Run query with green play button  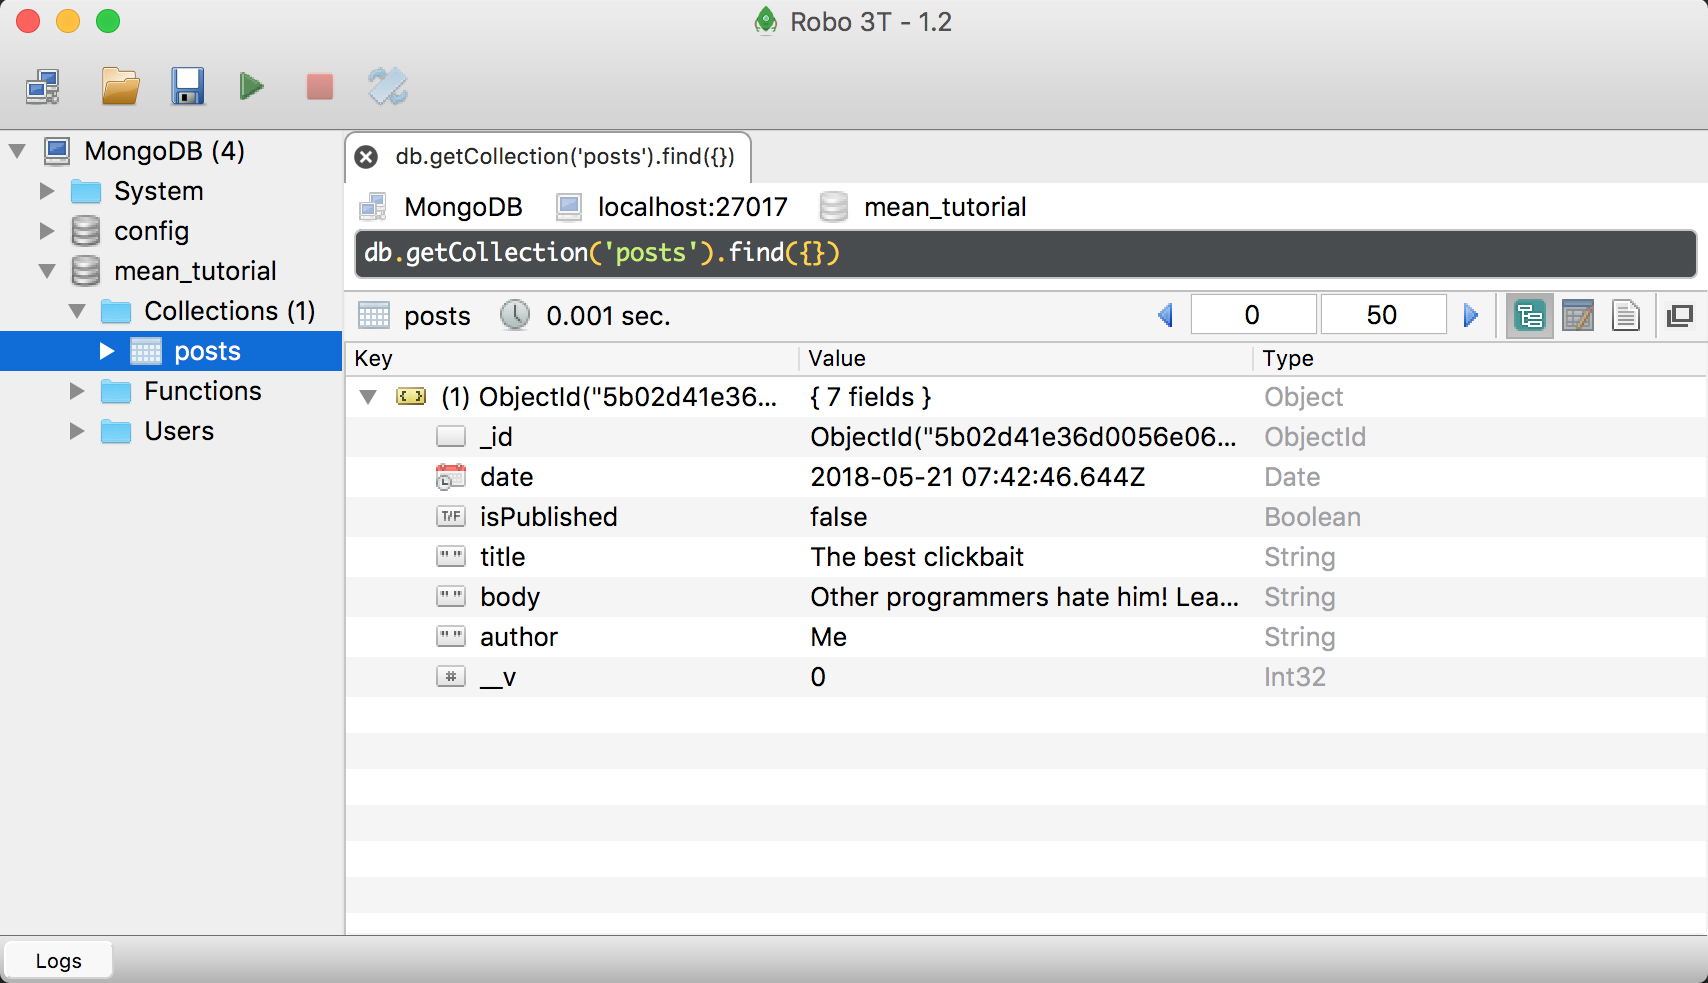(252, 87)
